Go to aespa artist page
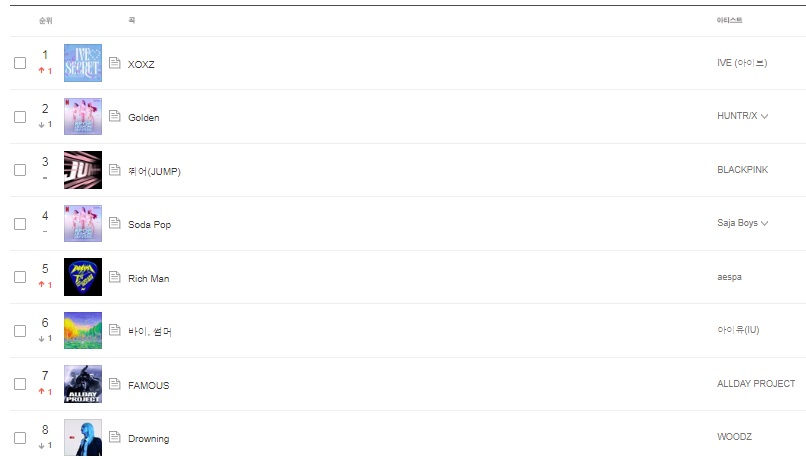Viewport: 806px width, 459px height. click(729, 277)
